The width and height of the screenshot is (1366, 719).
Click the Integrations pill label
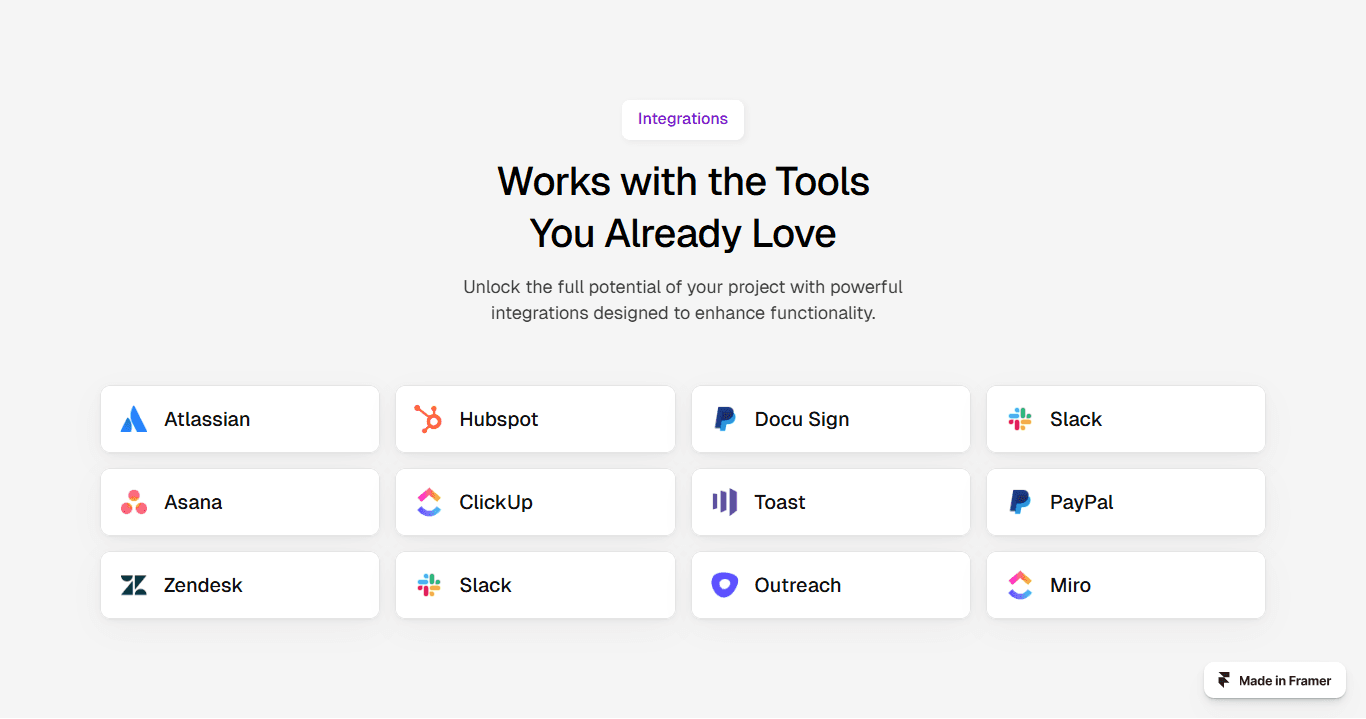coord(683,119)
